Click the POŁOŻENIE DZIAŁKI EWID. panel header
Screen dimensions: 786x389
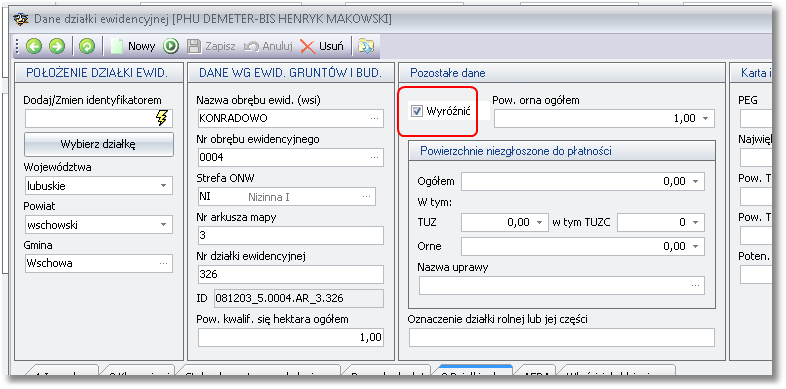click(x=98, y=73)
